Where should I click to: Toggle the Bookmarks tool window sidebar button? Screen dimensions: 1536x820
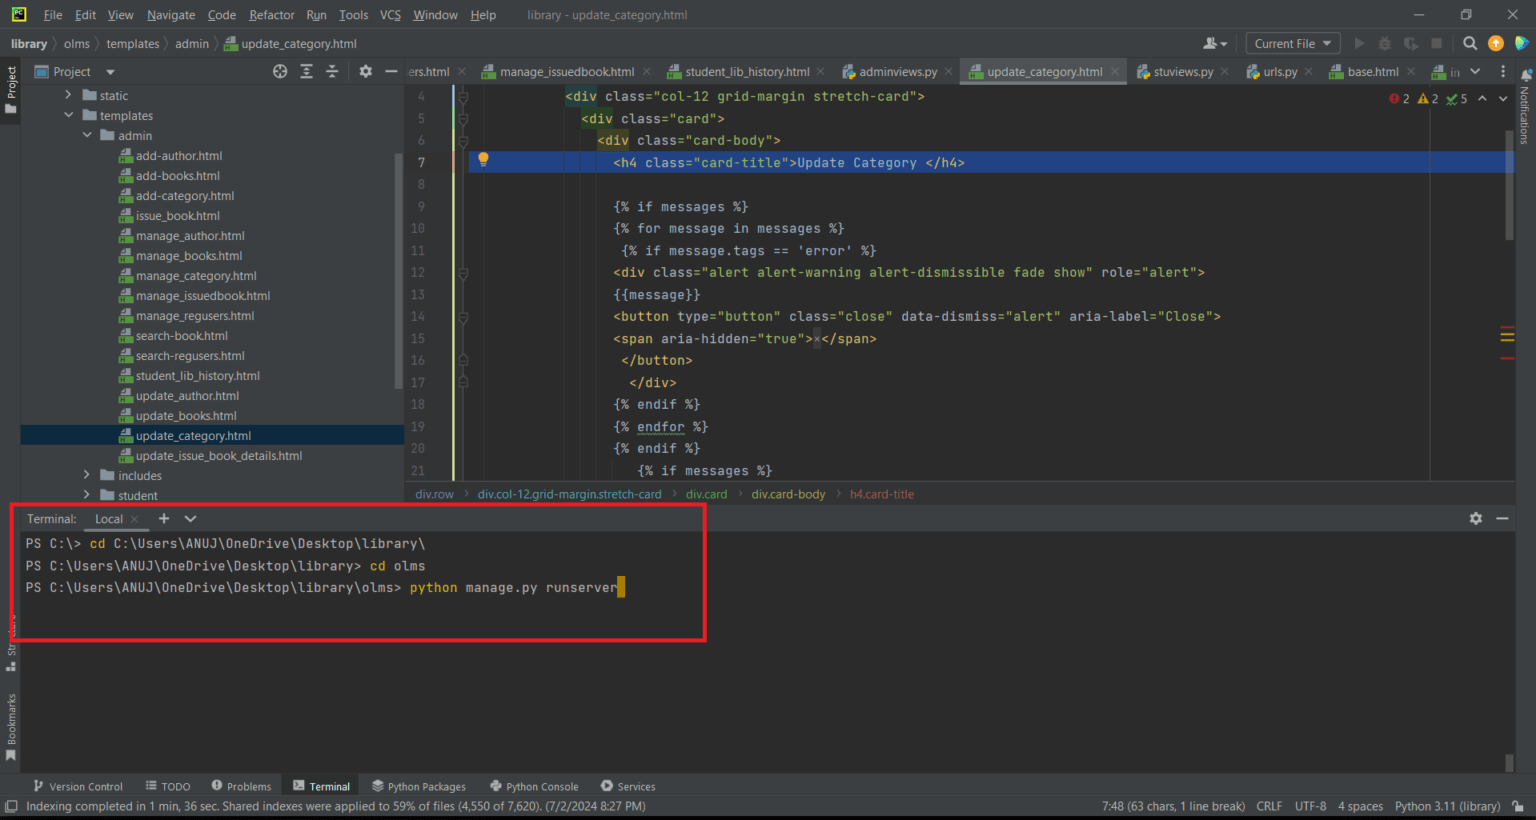click(11, 727)
